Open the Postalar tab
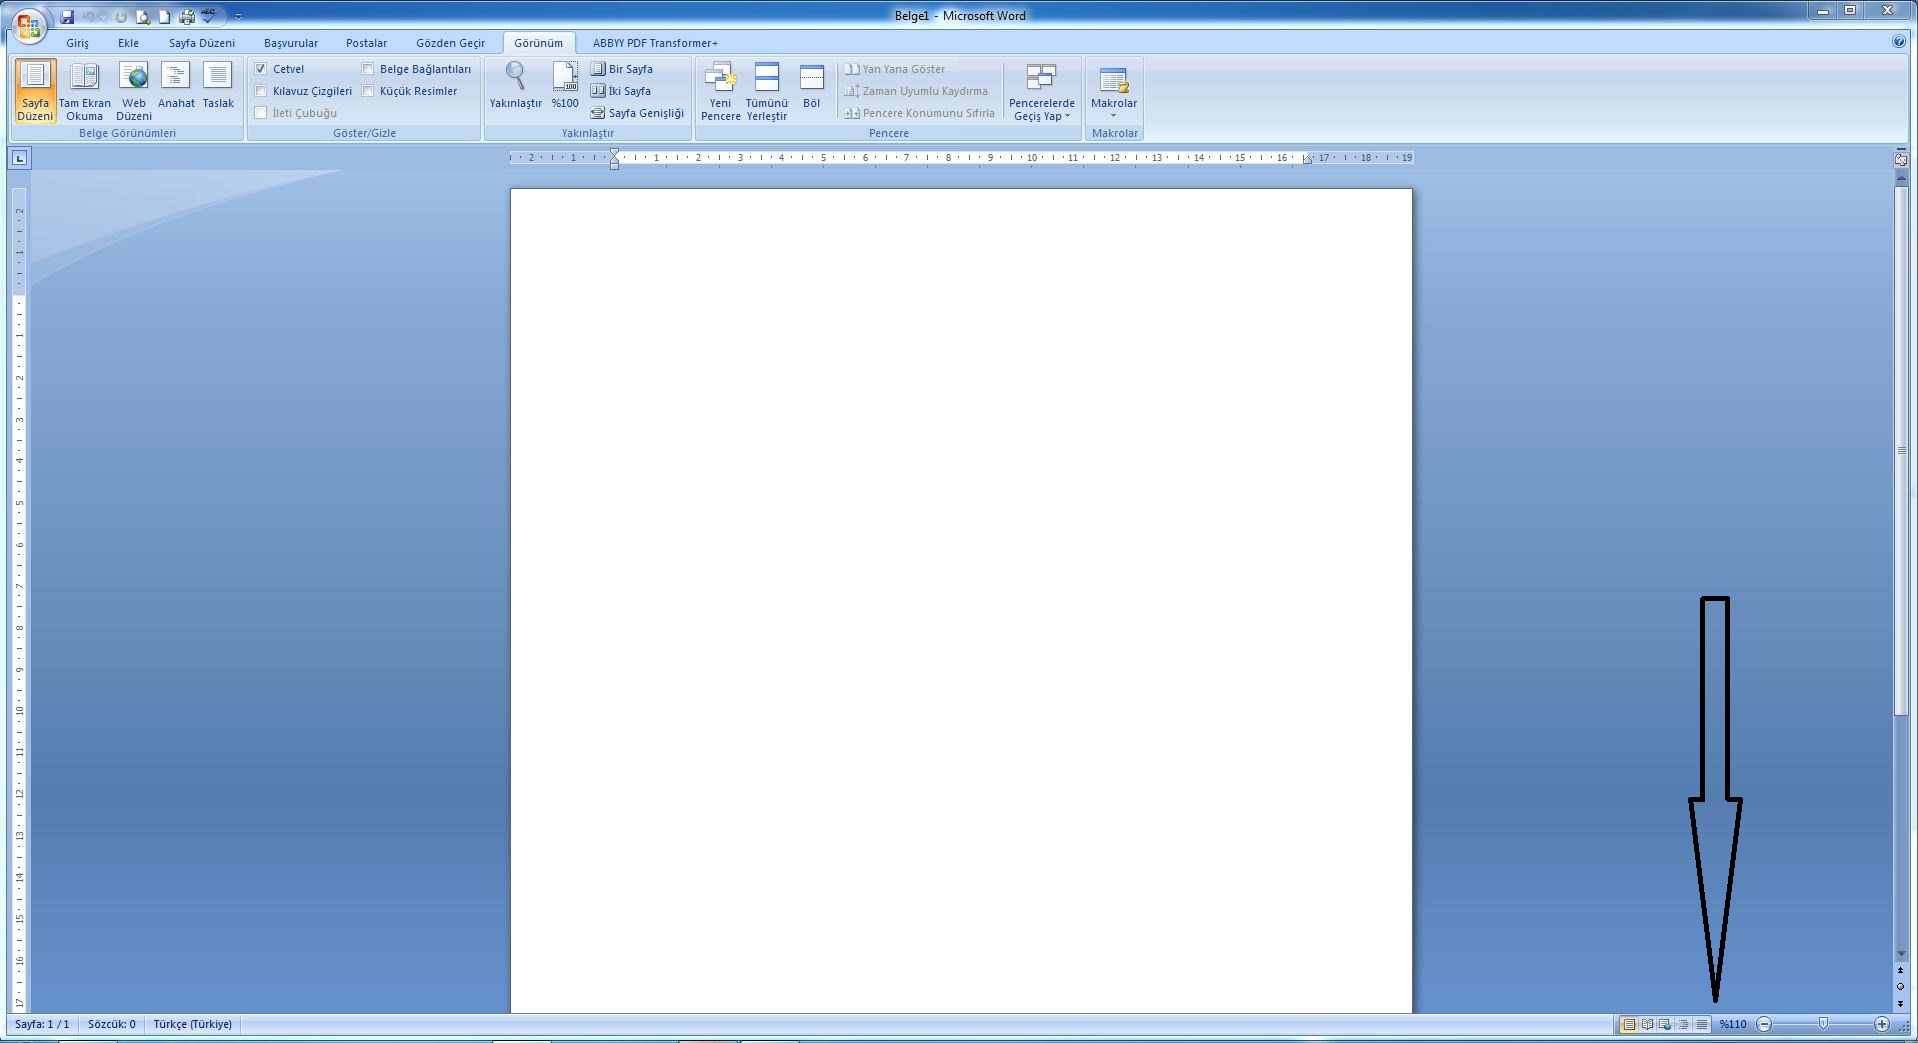 tap(367, 43)
